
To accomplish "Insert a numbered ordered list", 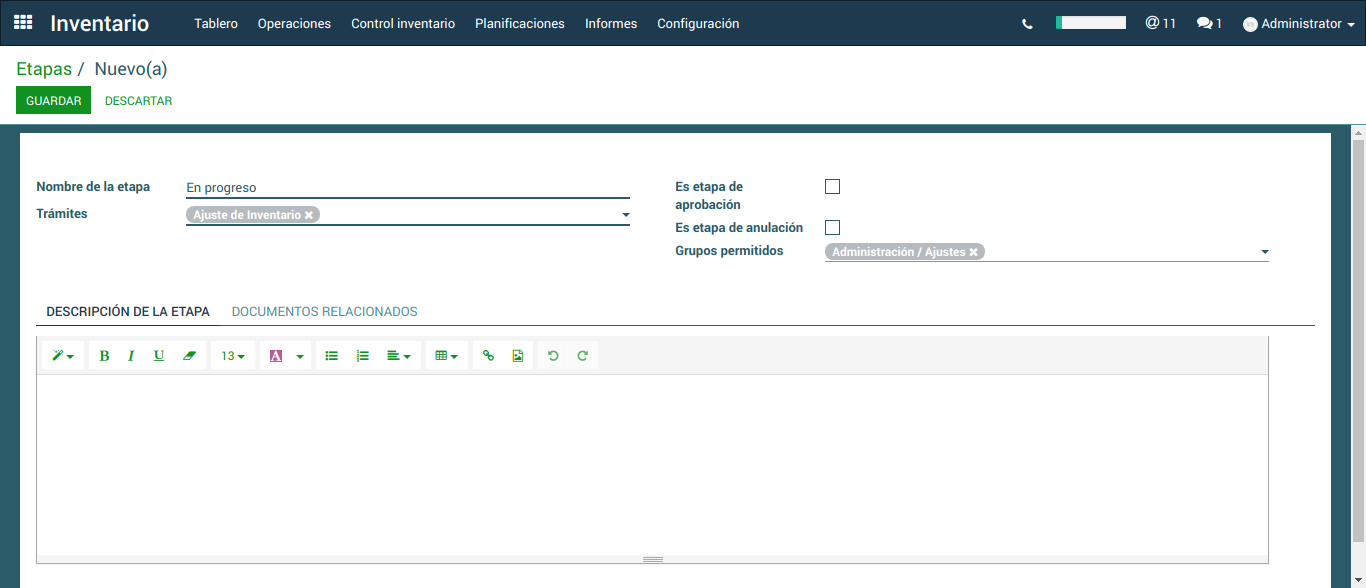I will tap(363, 356).
